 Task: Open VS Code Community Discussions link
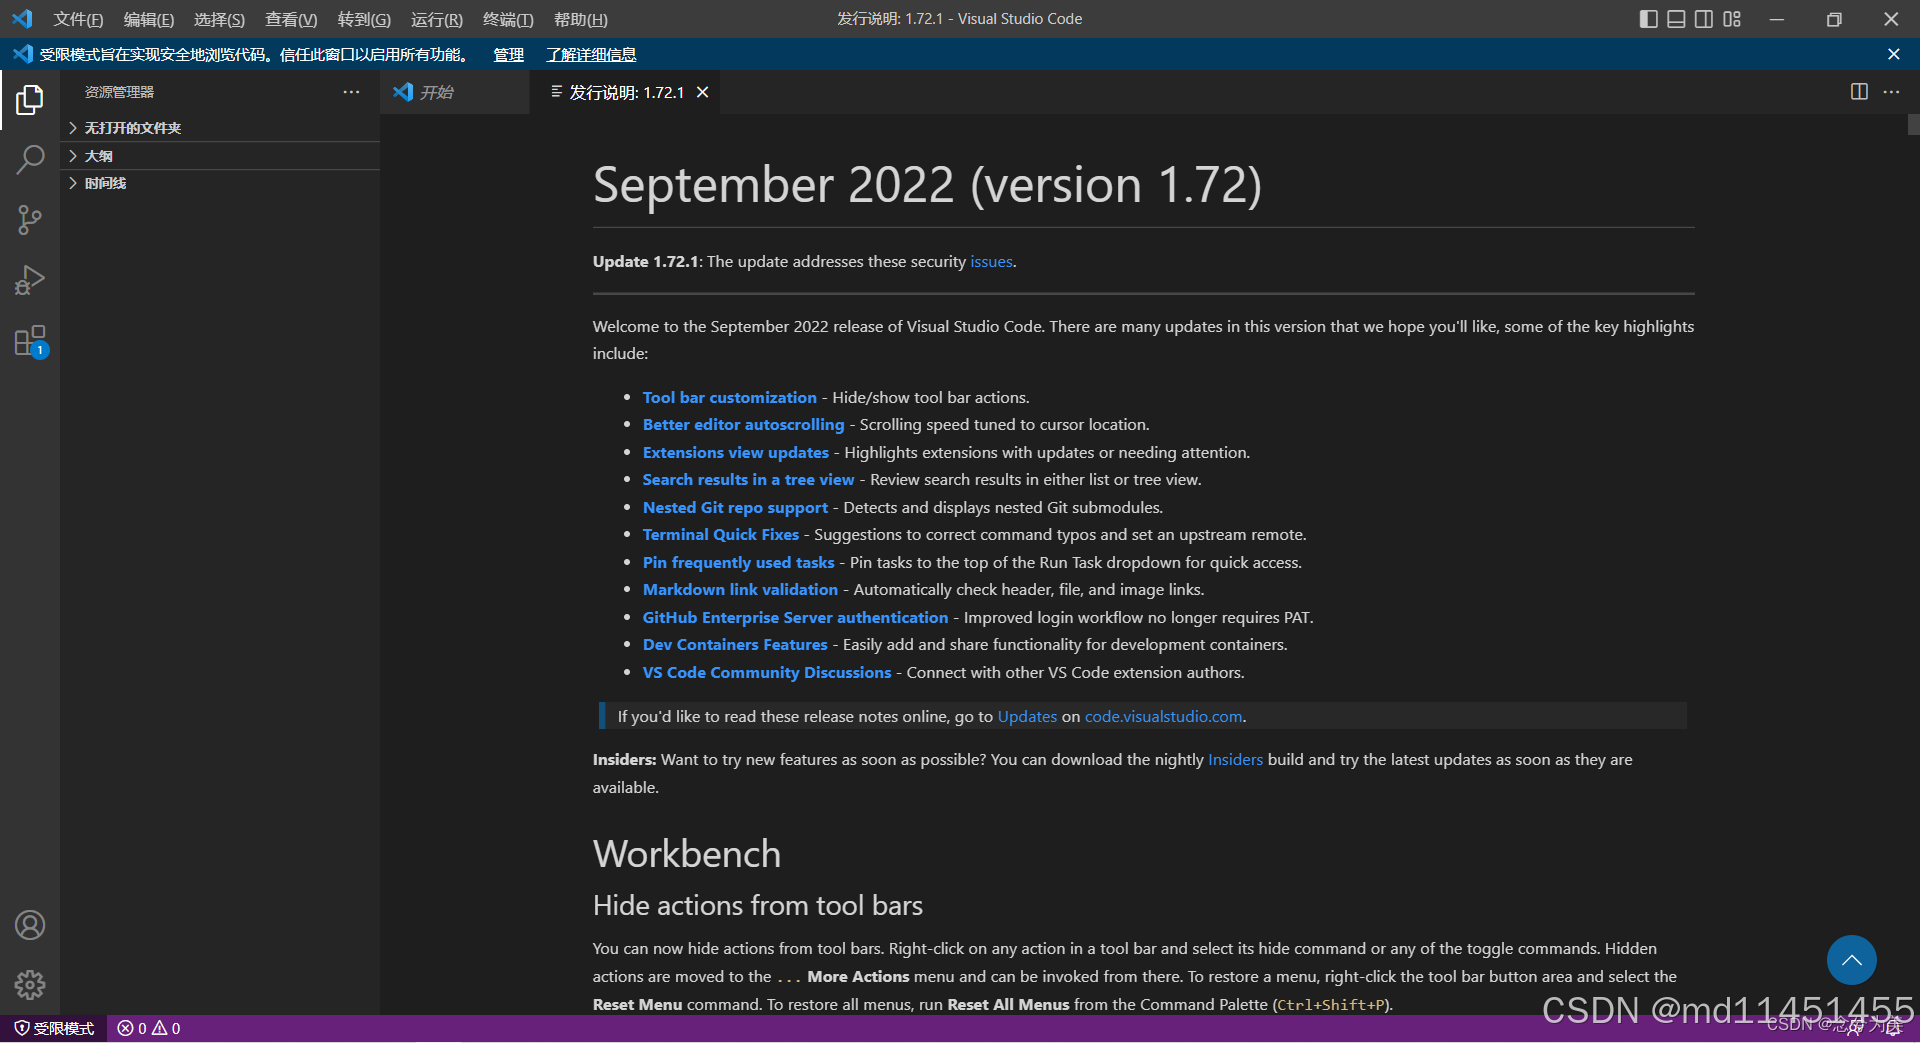pos(767,672)
